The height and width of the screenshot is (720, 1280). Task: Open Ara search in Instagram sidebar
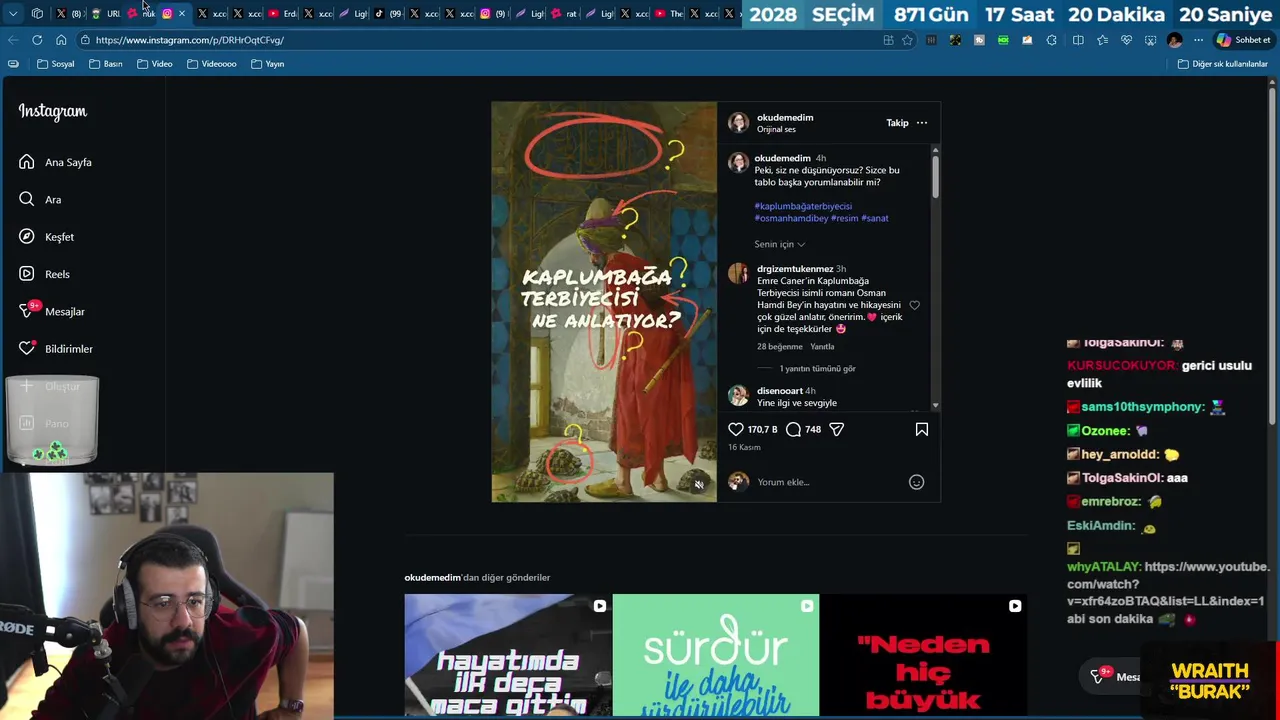(x=40, y=199)
